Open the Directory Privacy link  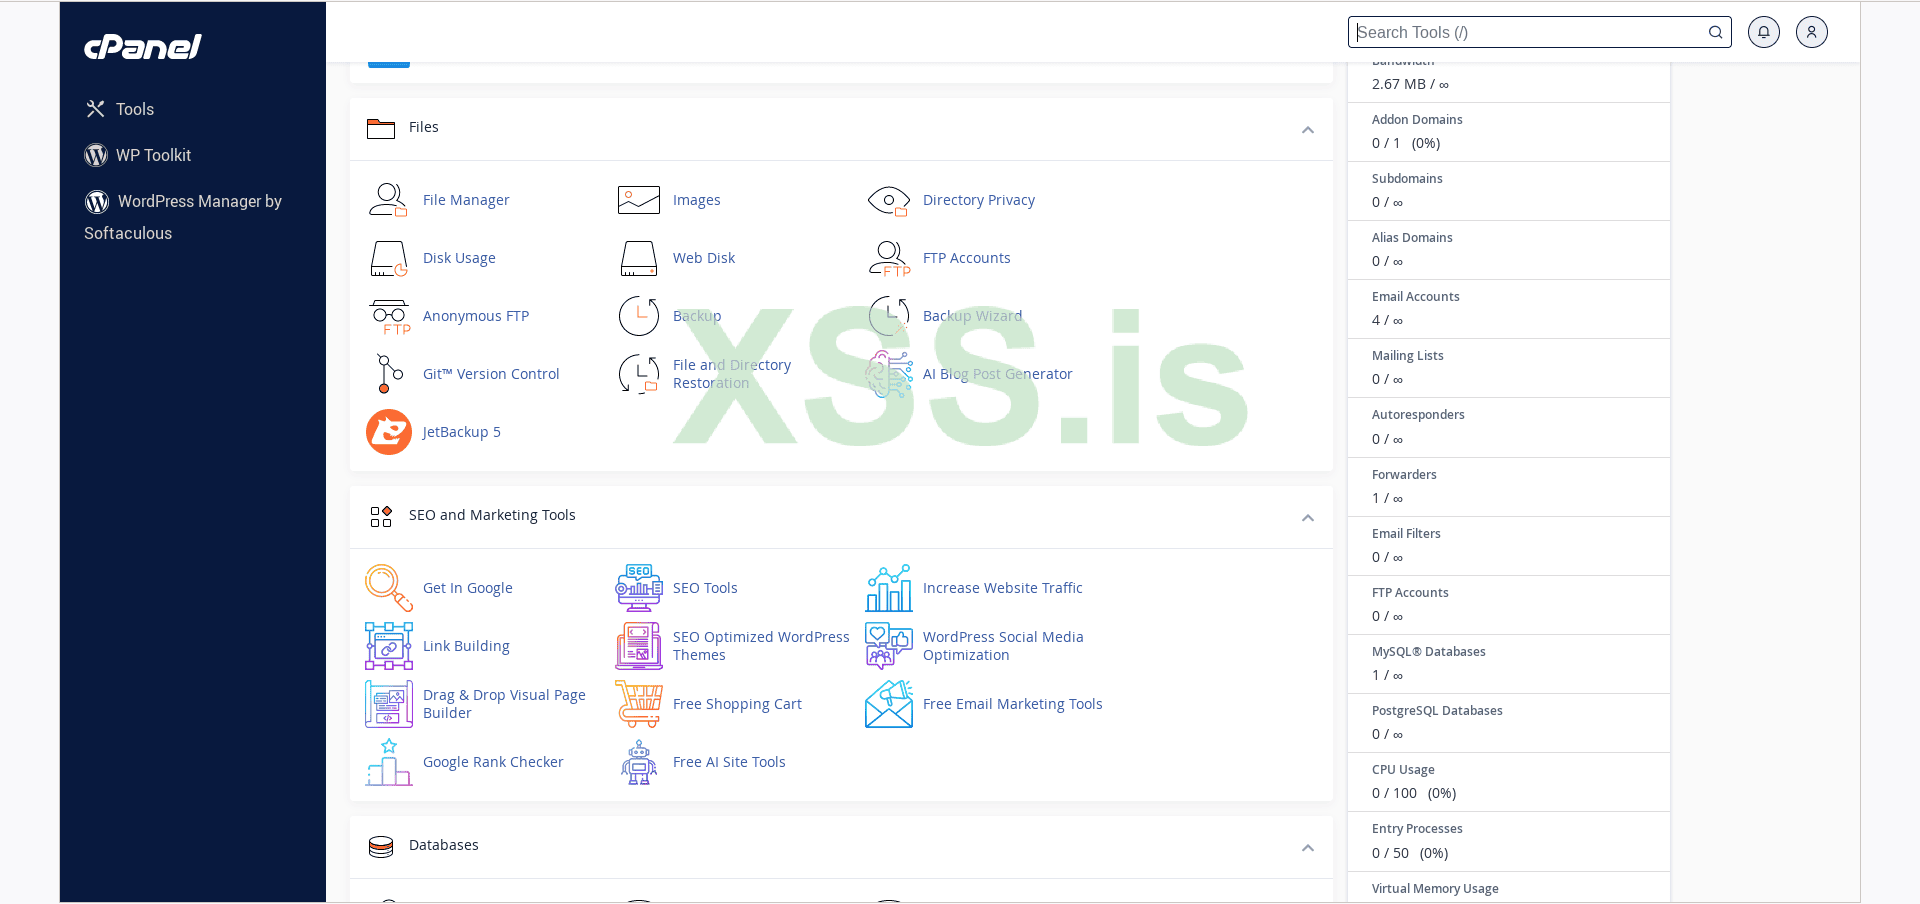(x=979, y=200)
